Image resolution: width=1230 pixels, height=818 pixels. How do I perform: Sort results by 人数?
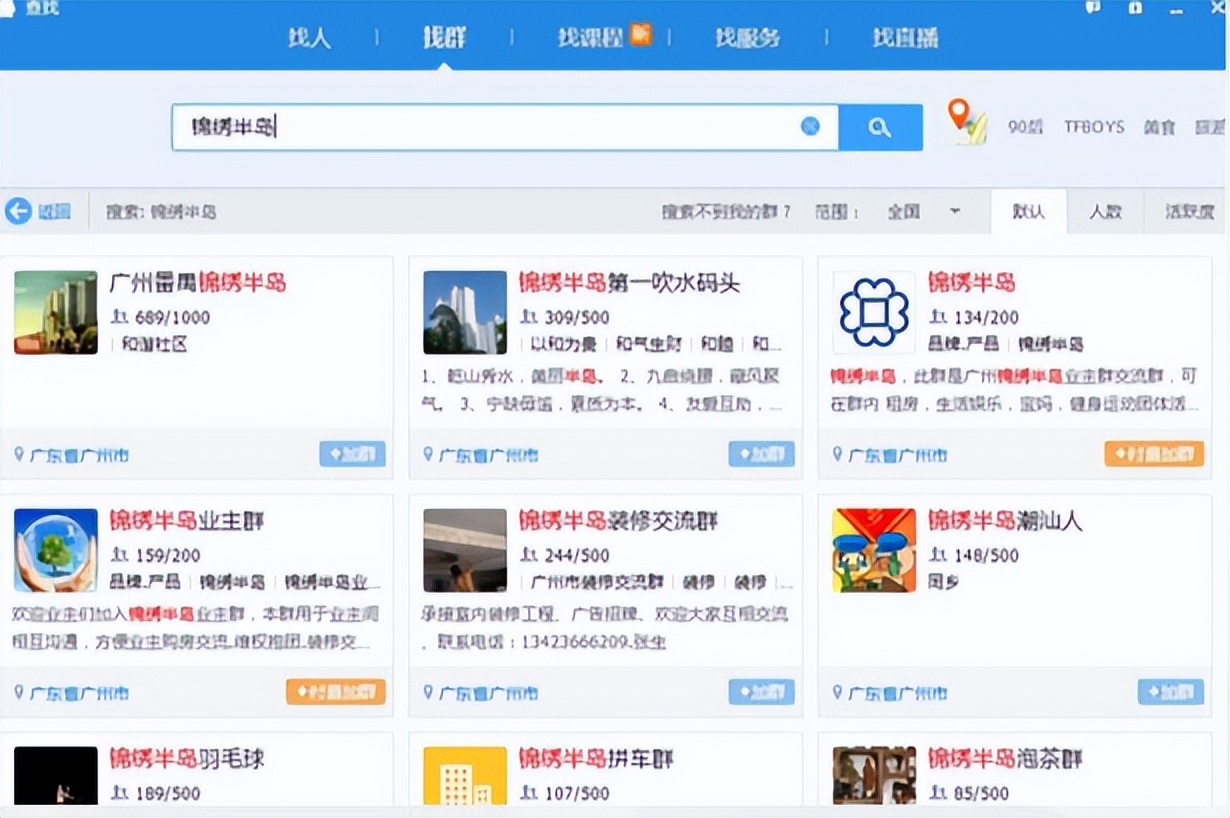coord(1105,211)
